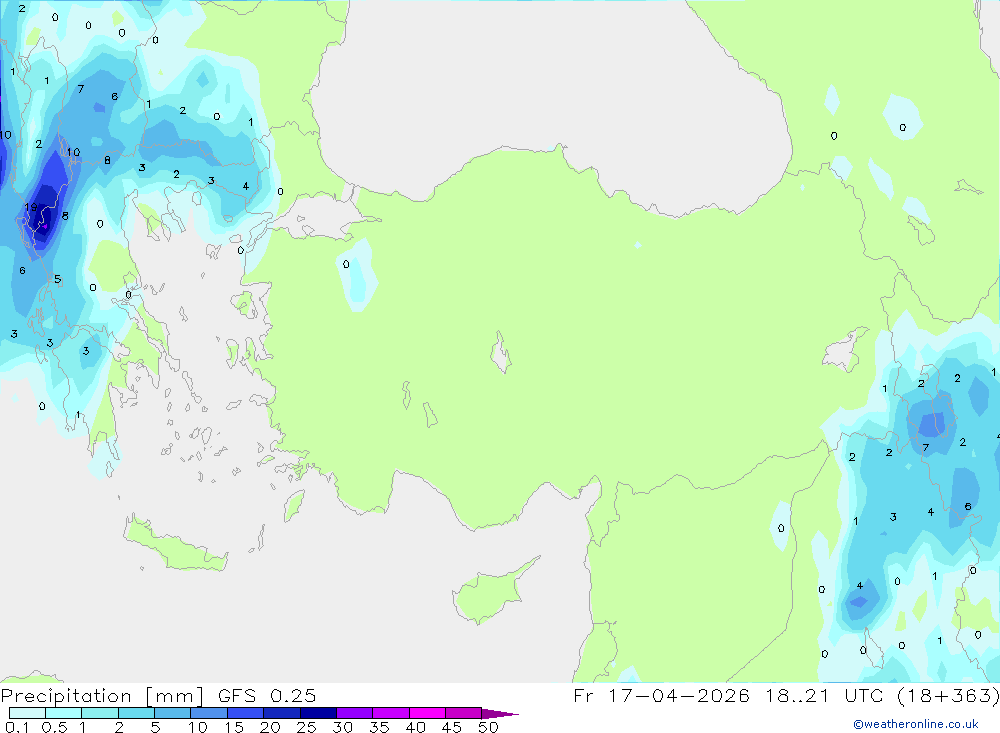Click the "(18+363)" forecast hour text
Viewport: 1000px width, 733px height.
tap(948, 695)
